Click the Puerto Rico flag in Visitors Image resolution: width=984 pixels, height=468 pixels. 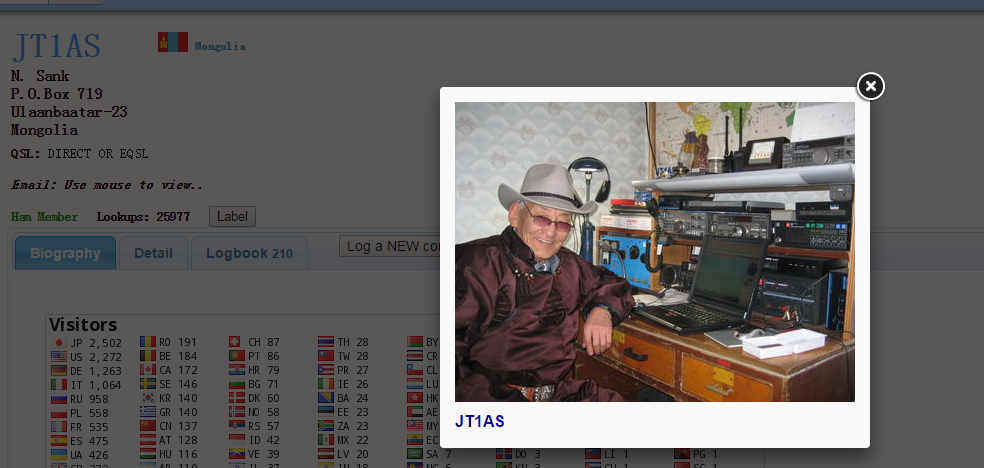point(326,370)
